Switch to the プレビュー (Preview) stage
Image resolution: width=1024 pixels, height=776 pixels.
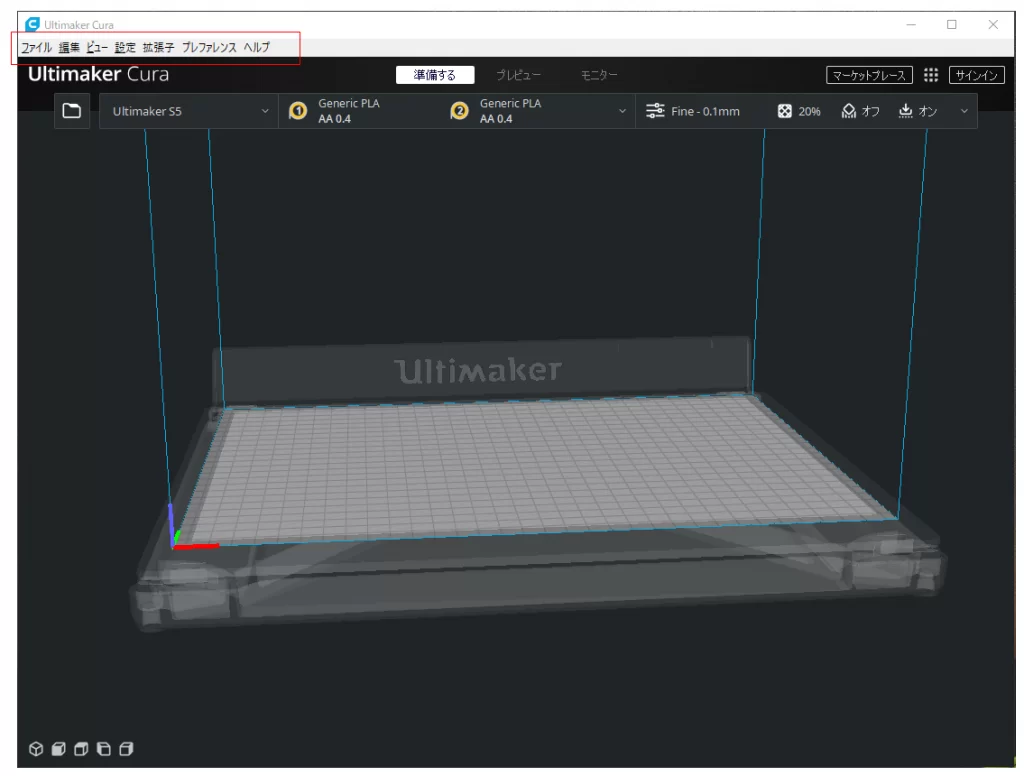point(519,75)
